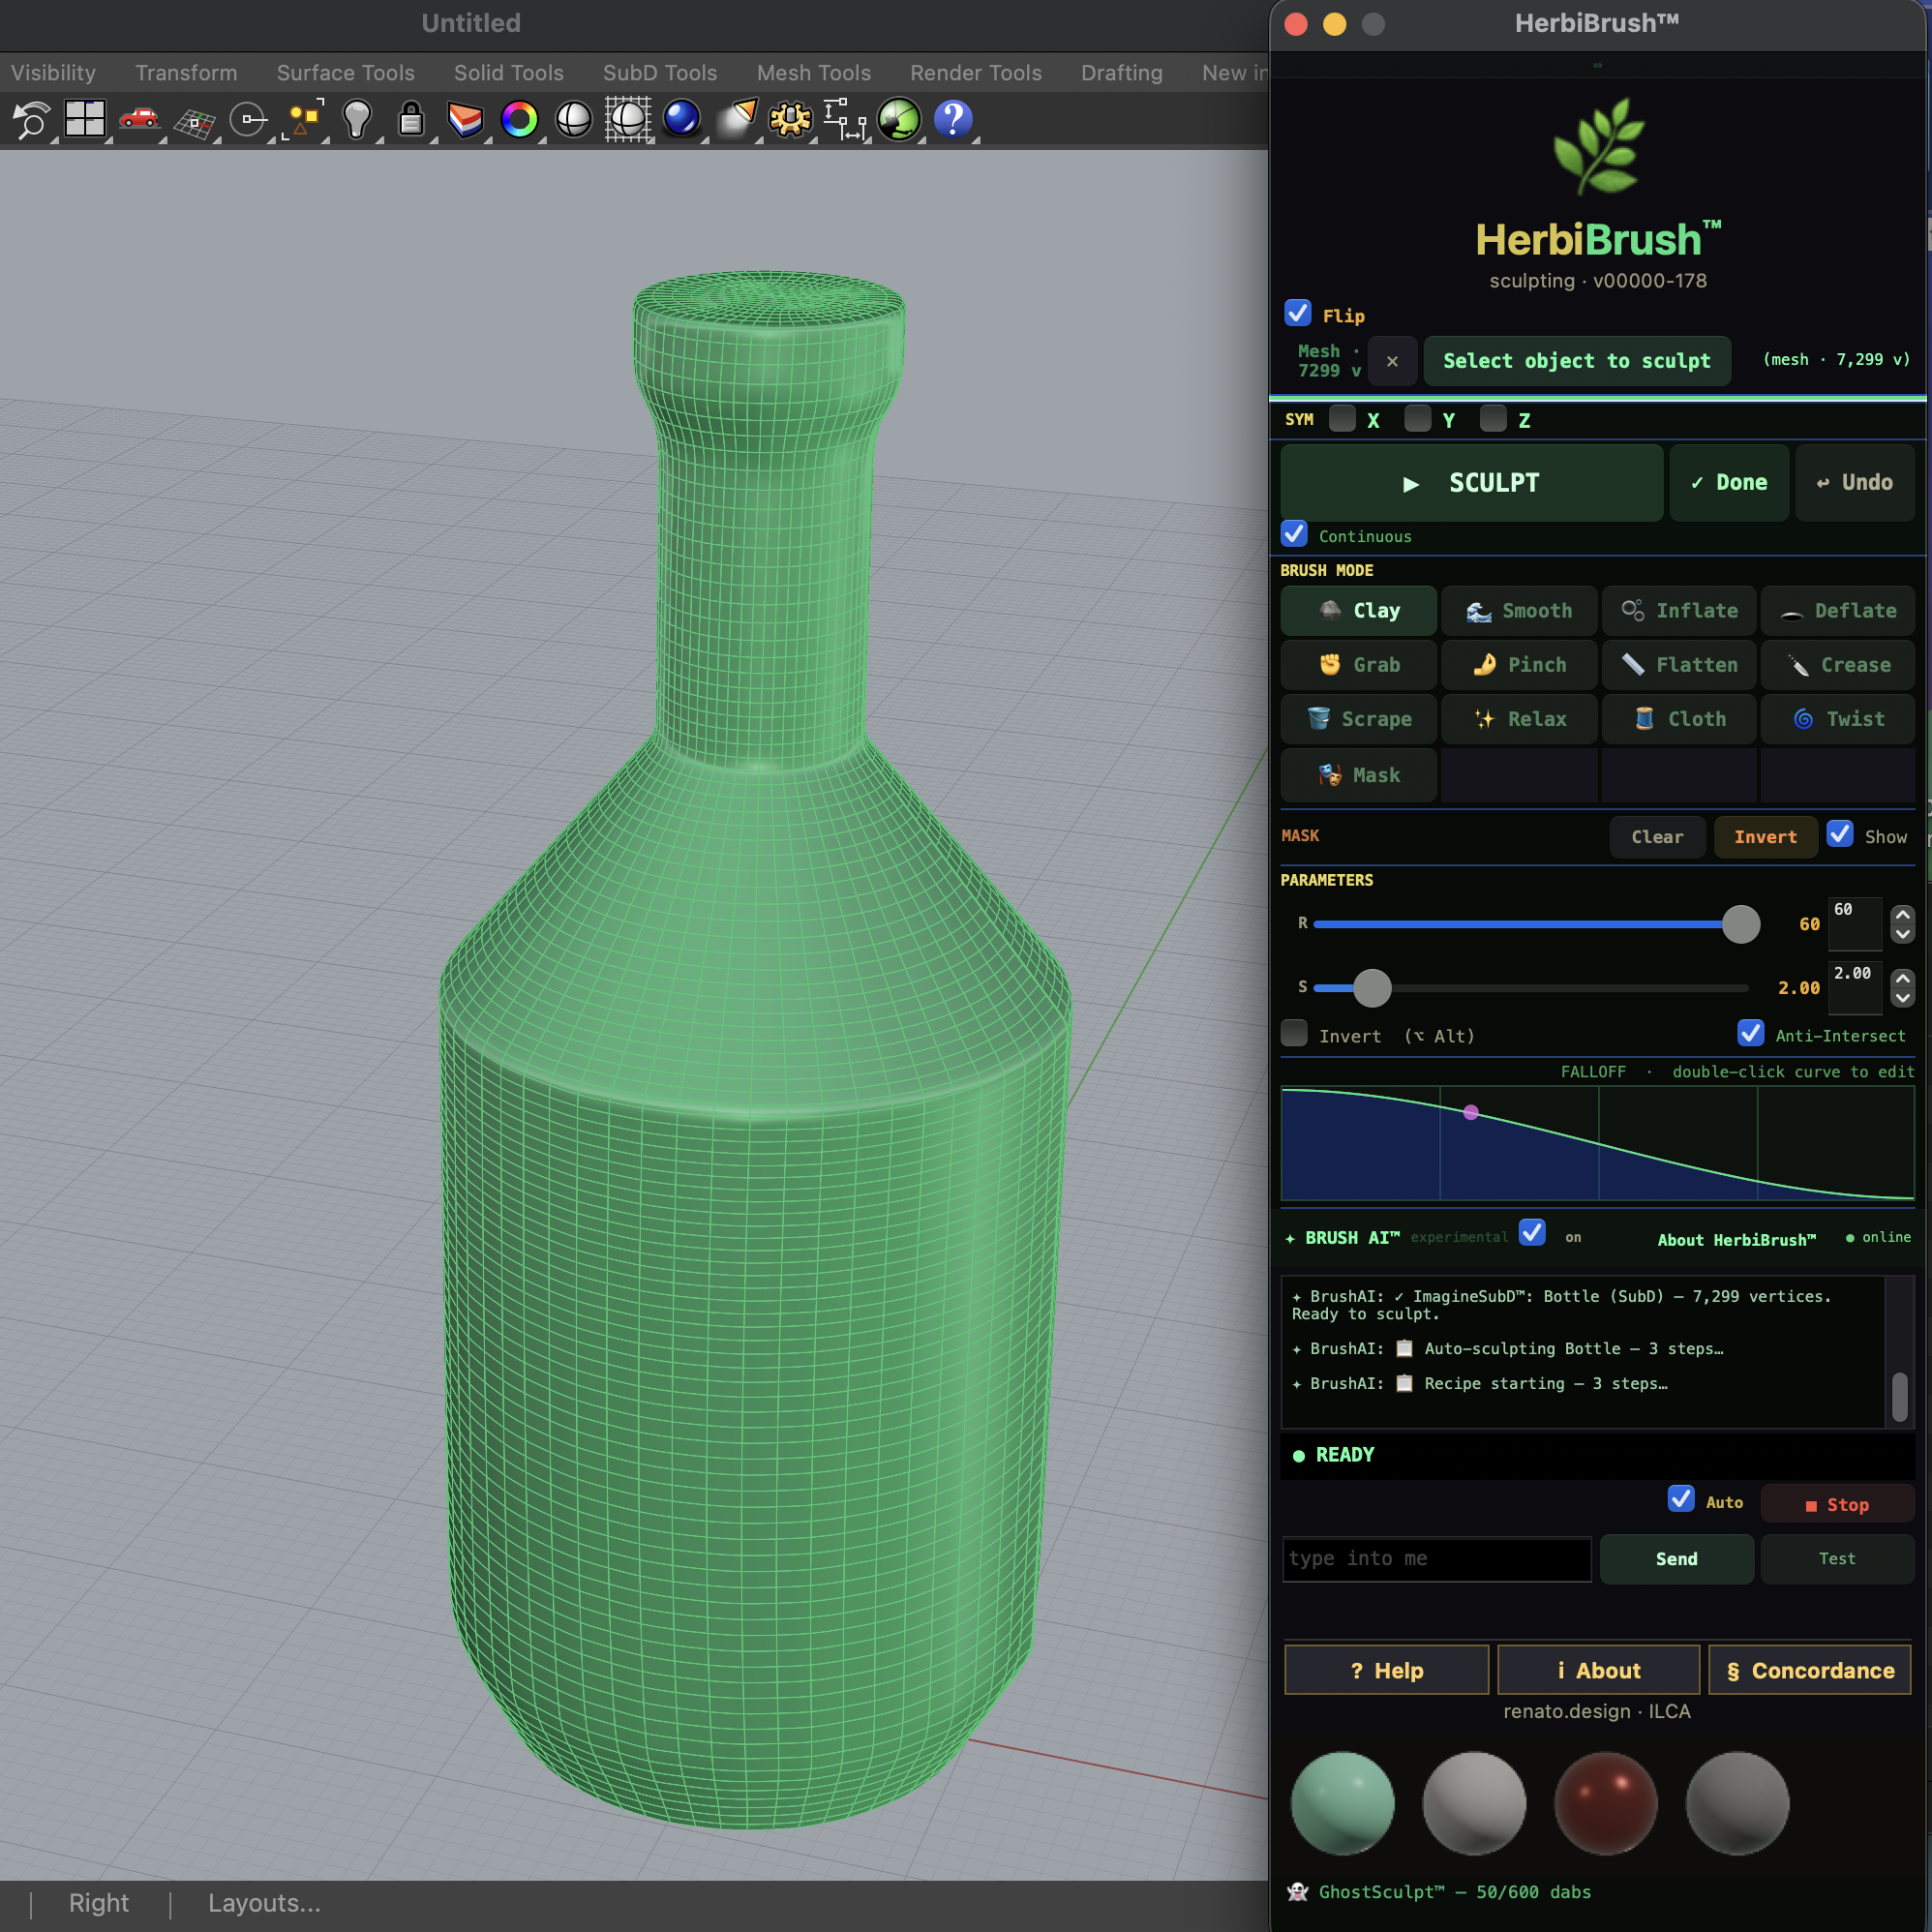Screen dimensions: 1932x1932
Task: Pick the Cloth brush mode
Action: [x=1678, y=719]
